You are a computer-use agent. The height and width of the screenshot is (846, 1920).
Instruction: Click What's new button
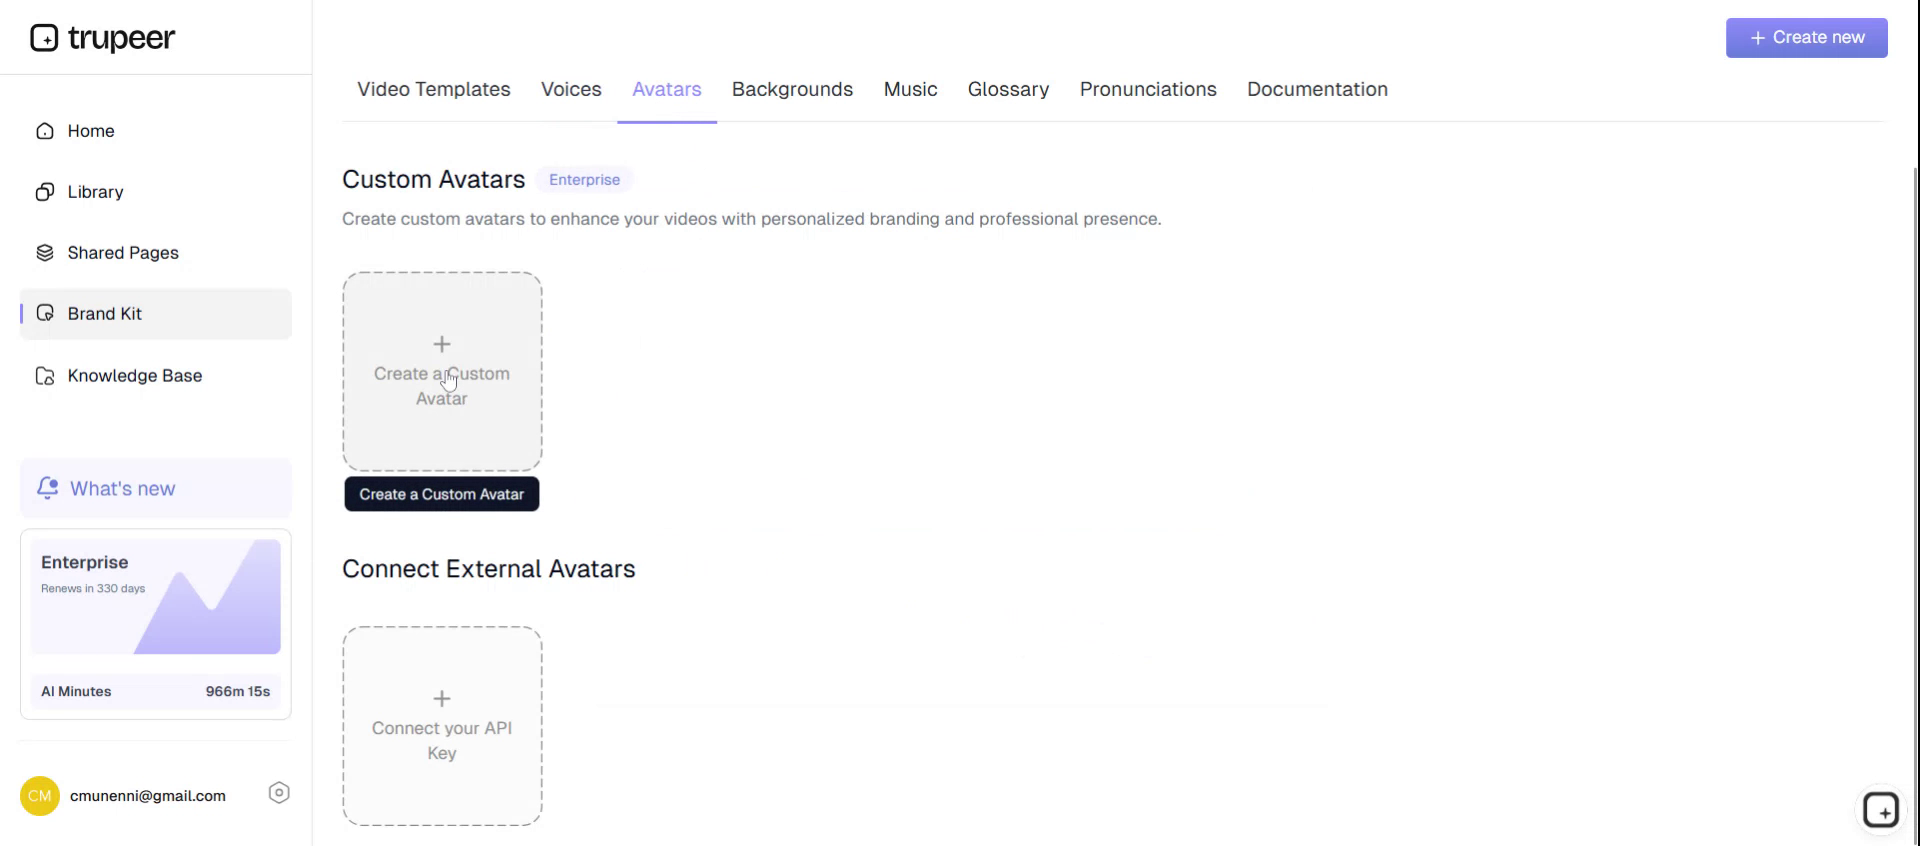point(156,488)
